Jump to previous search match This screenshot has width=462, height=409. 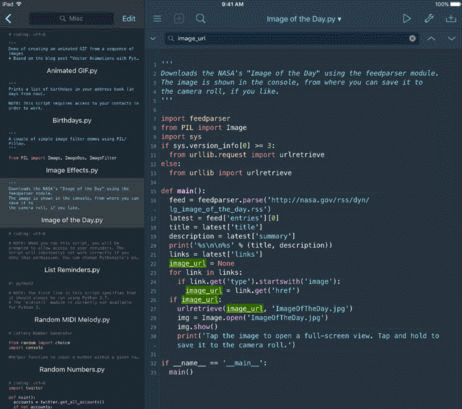pos(431,39)
